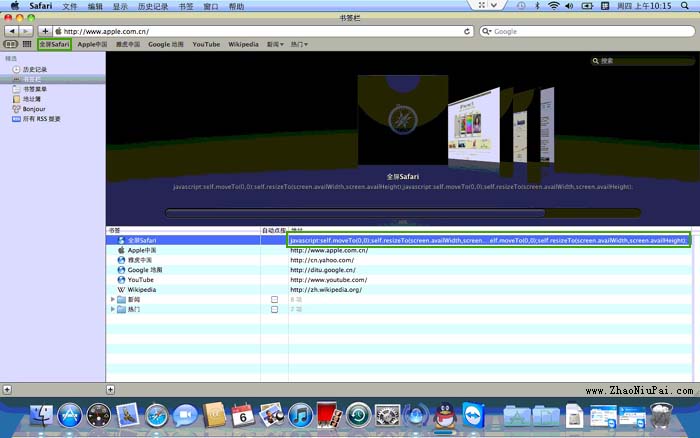
Task: Toggle auto-click checkbox for 热门 folder
Action: pos(275,309)
